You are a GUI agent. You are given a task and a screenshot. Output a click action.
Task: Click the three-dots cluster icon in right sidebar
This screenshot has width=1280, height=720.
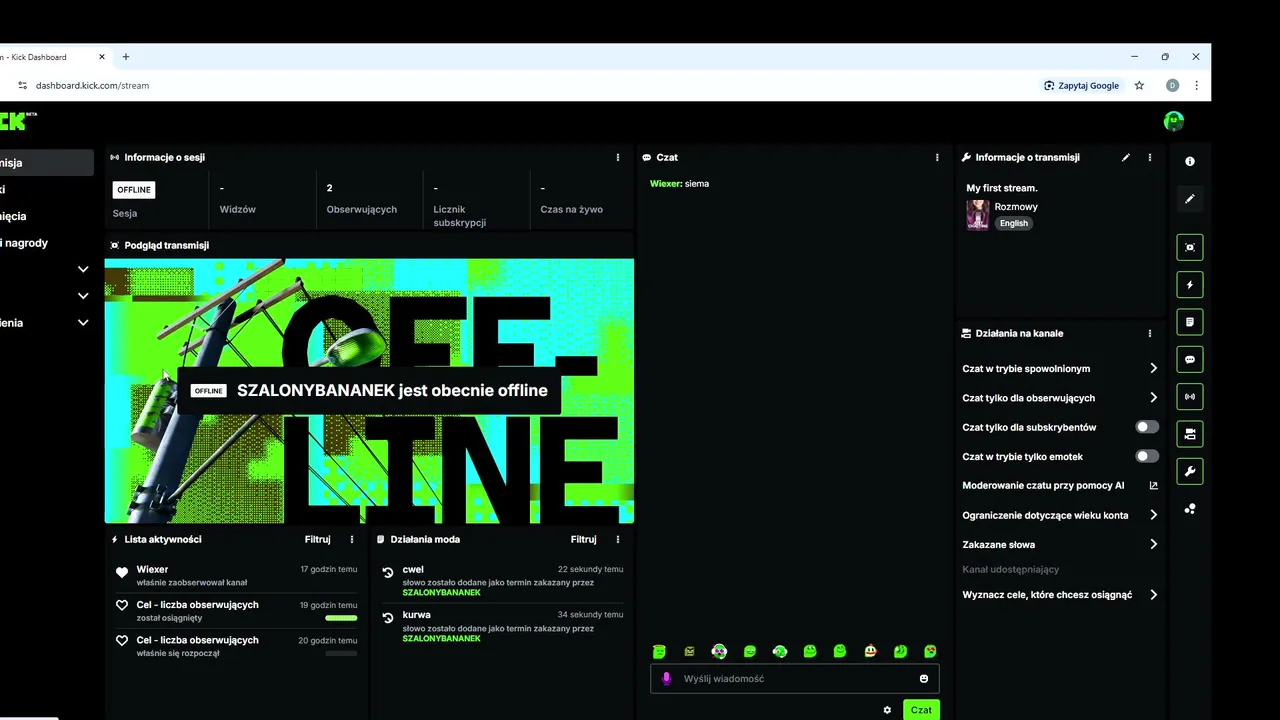(x=1190, y=509)
